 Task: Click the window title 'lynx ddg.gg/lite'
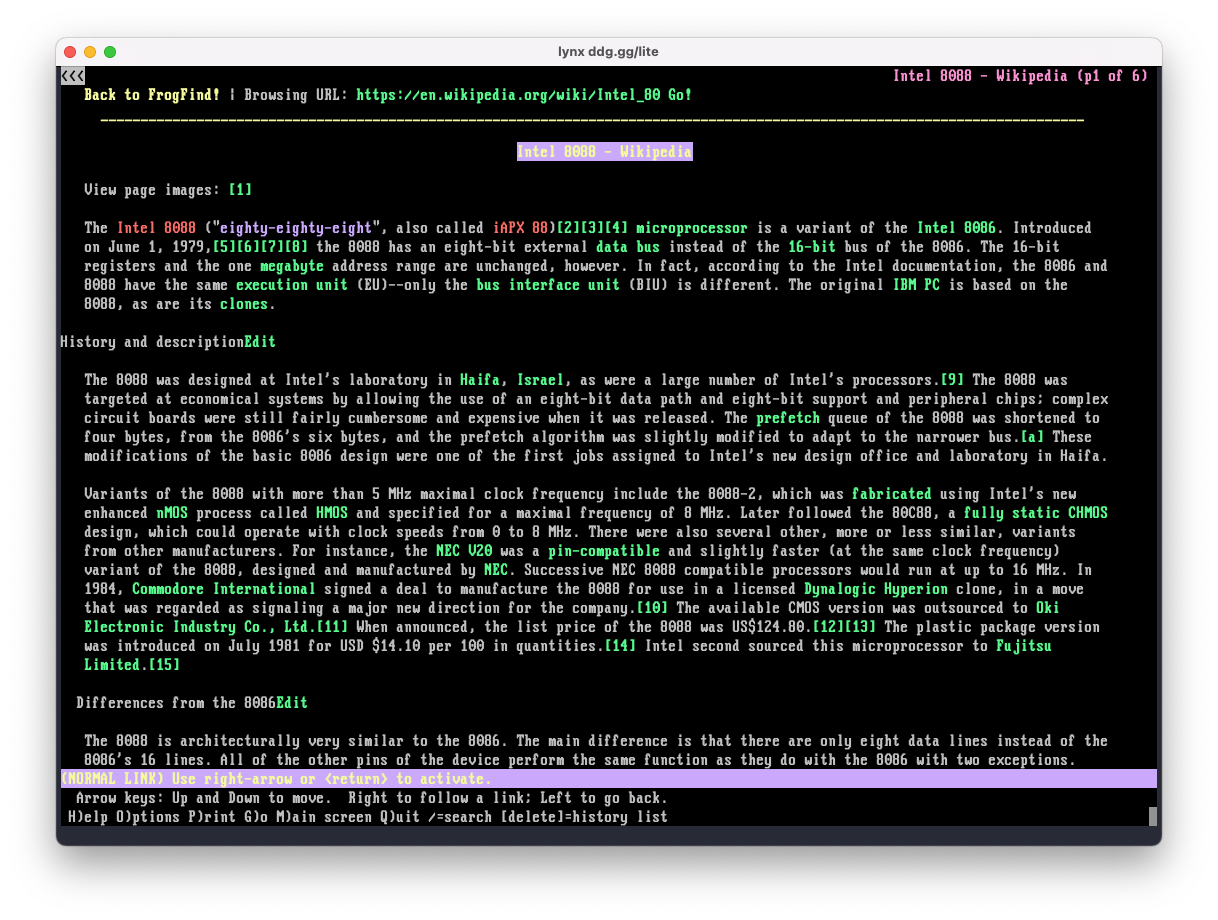[x=608, y=52]
